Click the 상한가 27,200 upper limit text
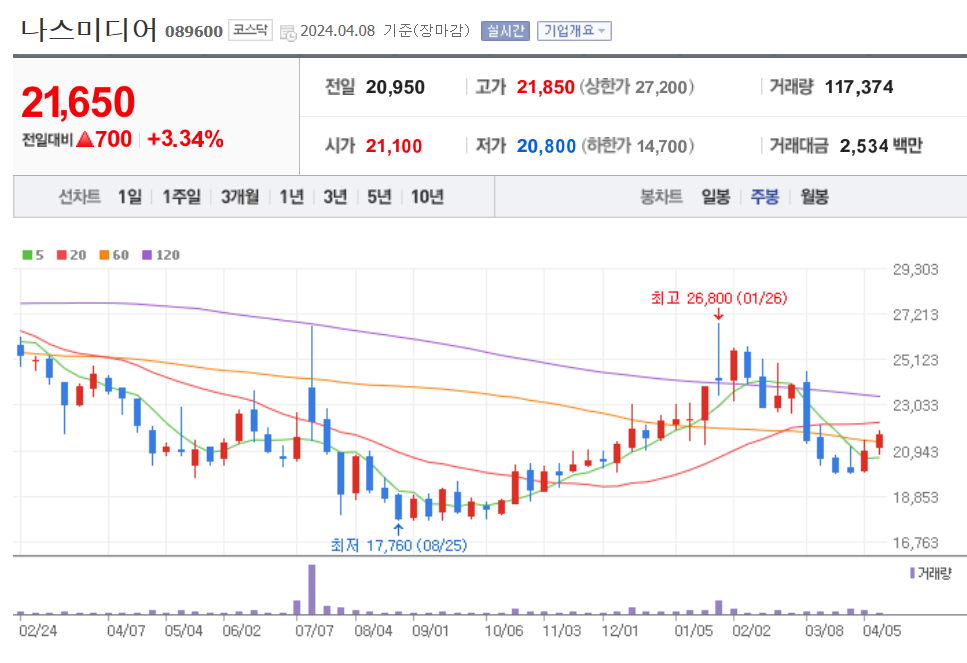This screenshot has width=967, height=663. (636, 87)
